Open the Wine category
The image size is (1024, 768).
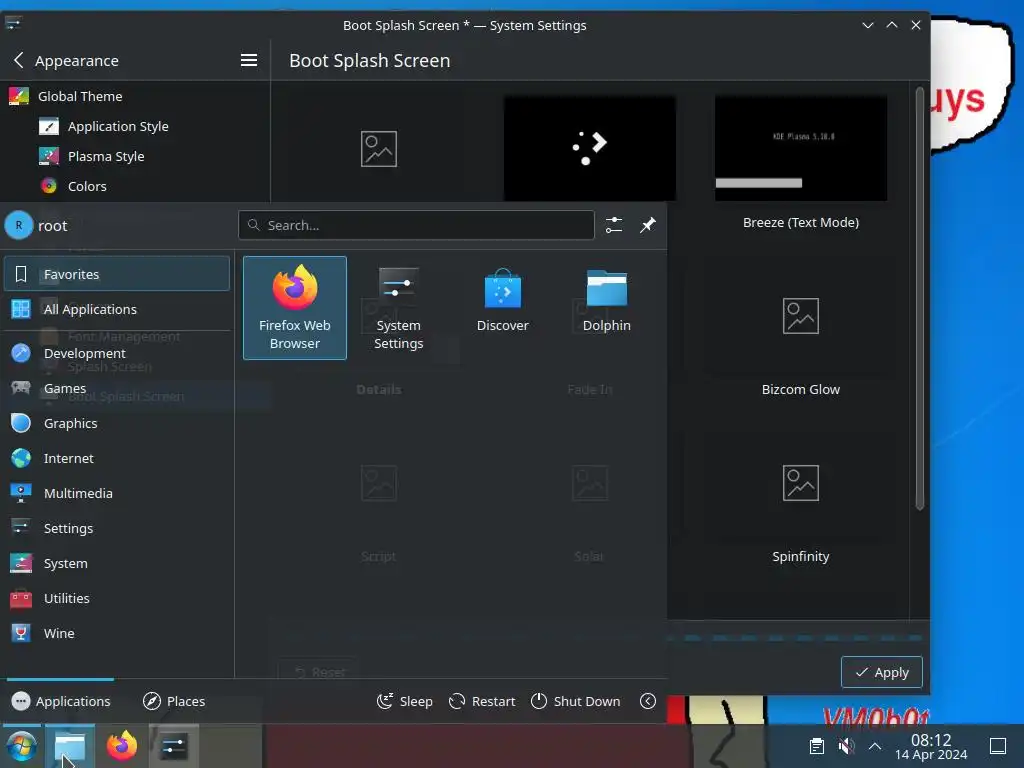coord(117,633)
